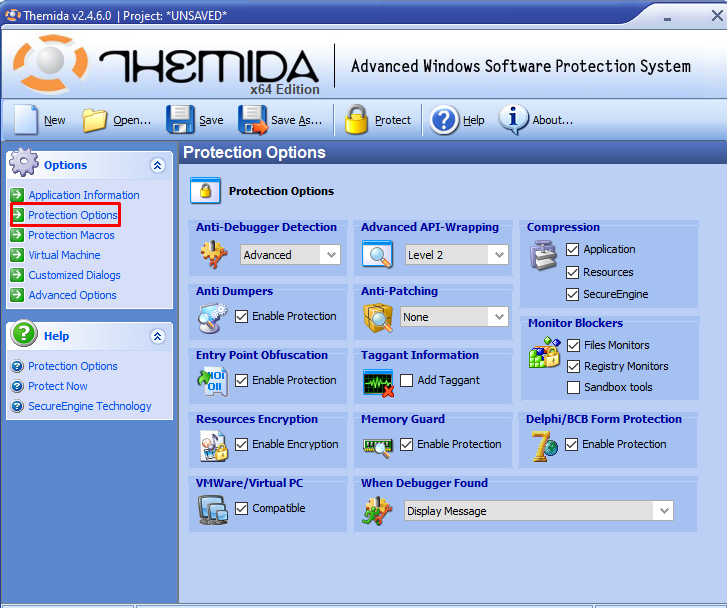Toggle Anti Dumpers Enable Protection checkbox
The width and height of the screenshot is (727, 608).
[241, 316]
